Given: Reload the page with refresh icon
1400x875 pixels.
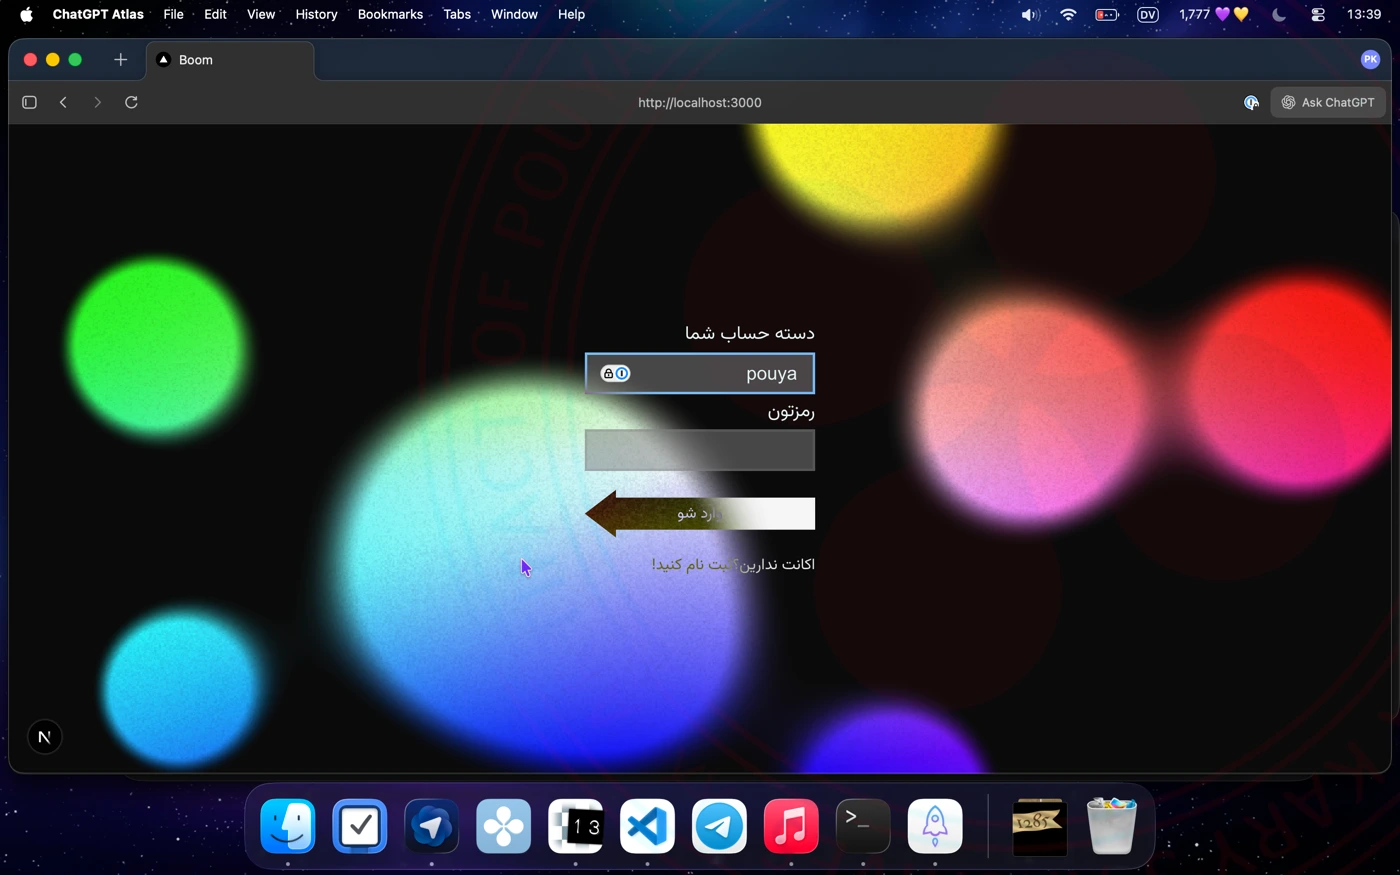Looking at the screenshot, I should point(131,102).
